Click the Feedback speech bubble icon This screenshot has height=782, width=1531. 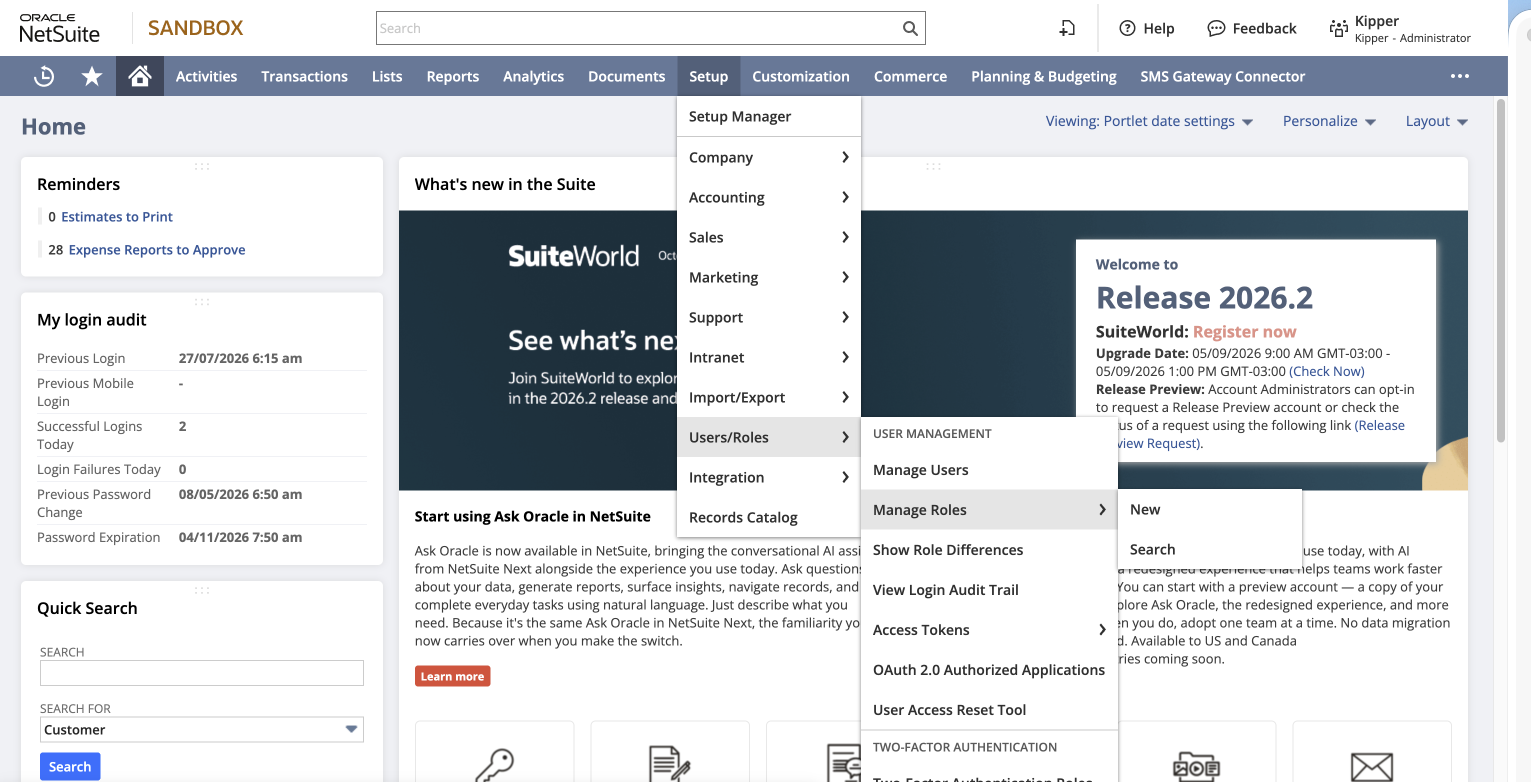pyautogui.click(x=1216, y=28)
